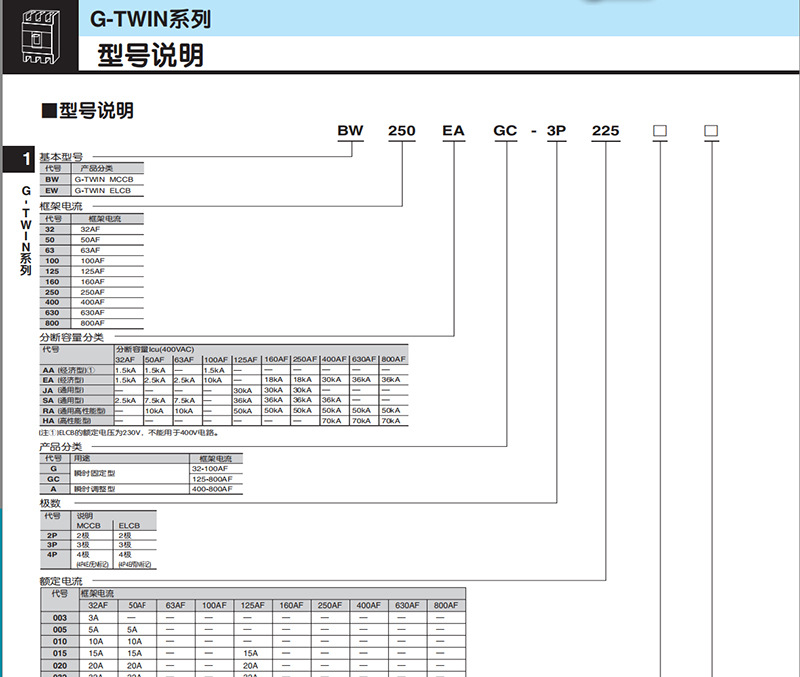This screenshot has height=677, width=800.
Task: Click the 产品分类 header in the basic model table
Action: coord(96,168)
